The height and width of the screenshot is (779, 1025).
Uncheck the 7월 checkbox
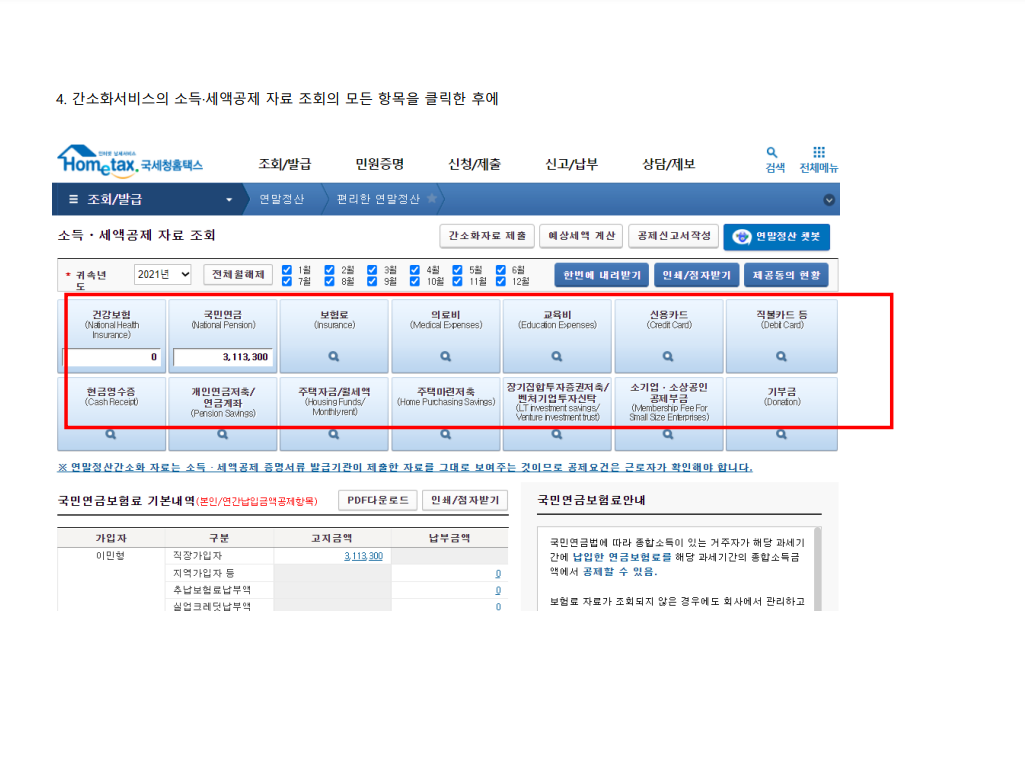(x=286, y=281)
